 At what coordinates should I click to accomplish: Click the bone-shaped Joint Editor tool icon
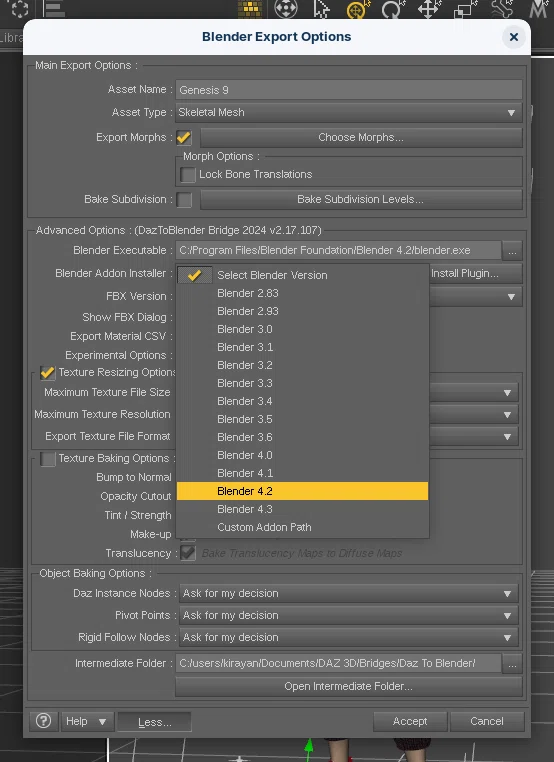[501, 9]
